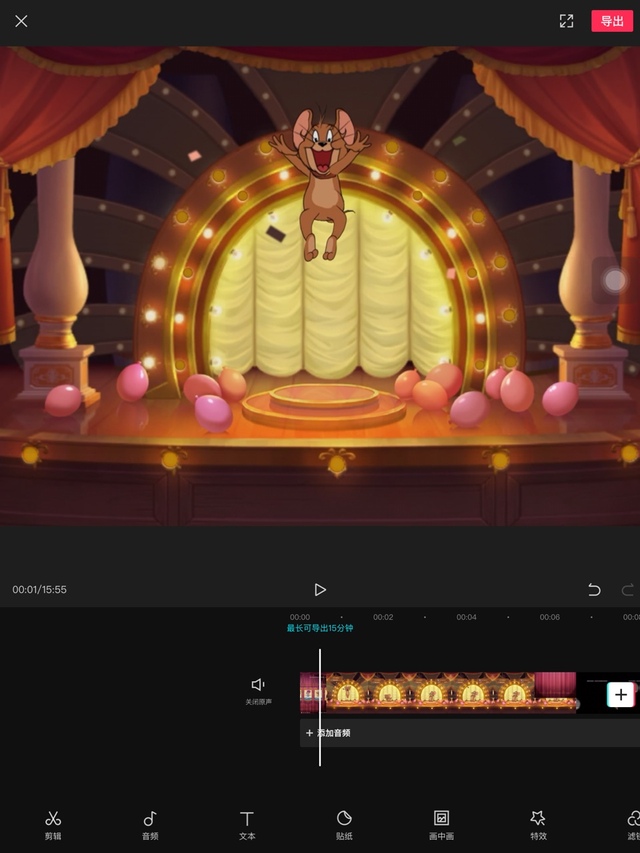Select the 画中画 picture-in-picture tool

441,824
